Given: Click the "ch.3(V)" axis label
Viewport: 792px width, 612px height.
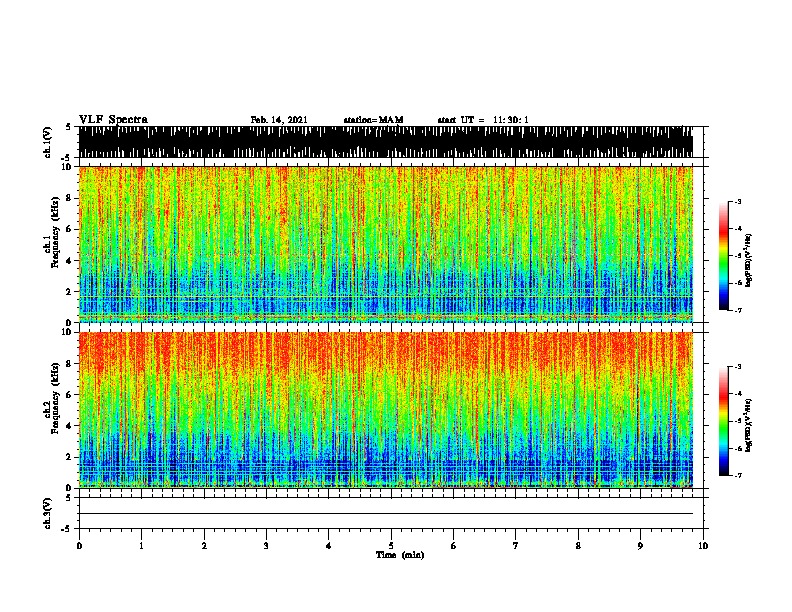Looking at the screenshot, I should coord(48,513).
